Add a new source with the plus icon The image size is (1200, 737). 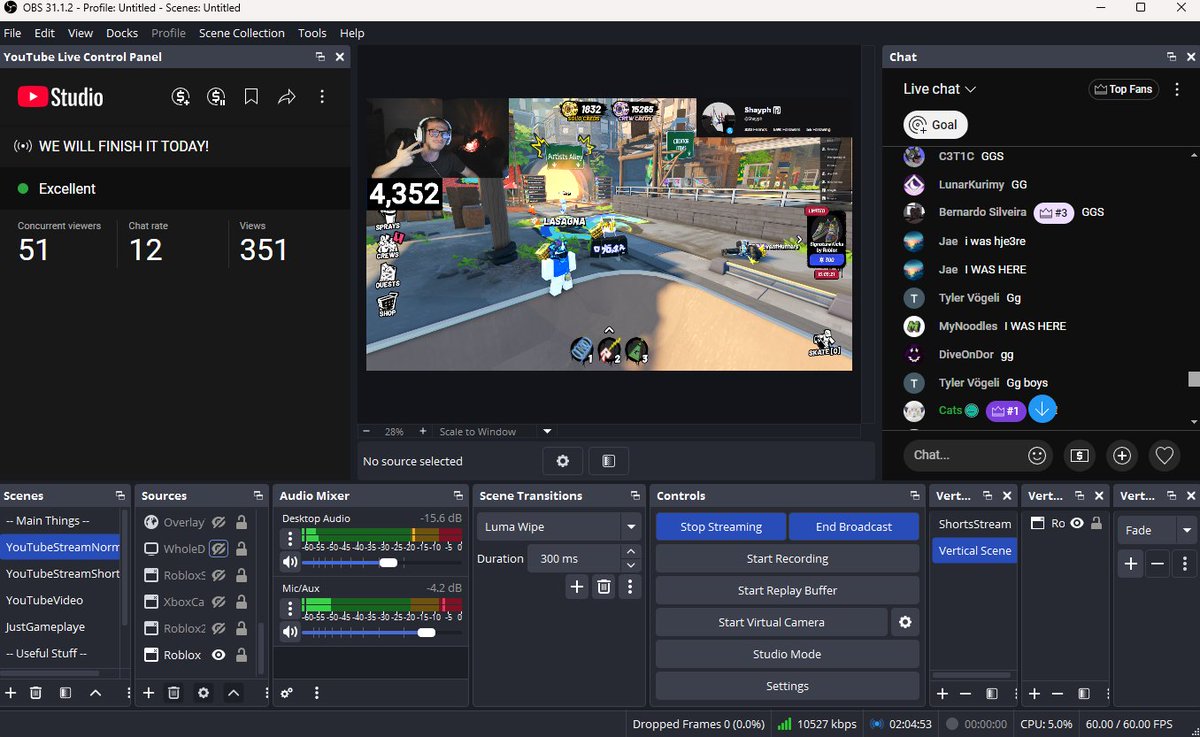point(147,692)
